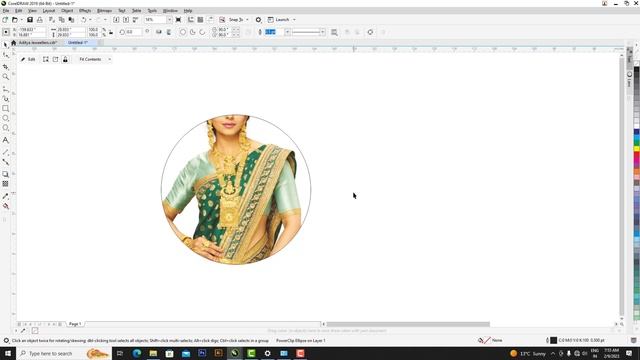This screenshot has width=640, height=360.
Task: Open the Launch dropdown
Action: (x=294, y=20)
